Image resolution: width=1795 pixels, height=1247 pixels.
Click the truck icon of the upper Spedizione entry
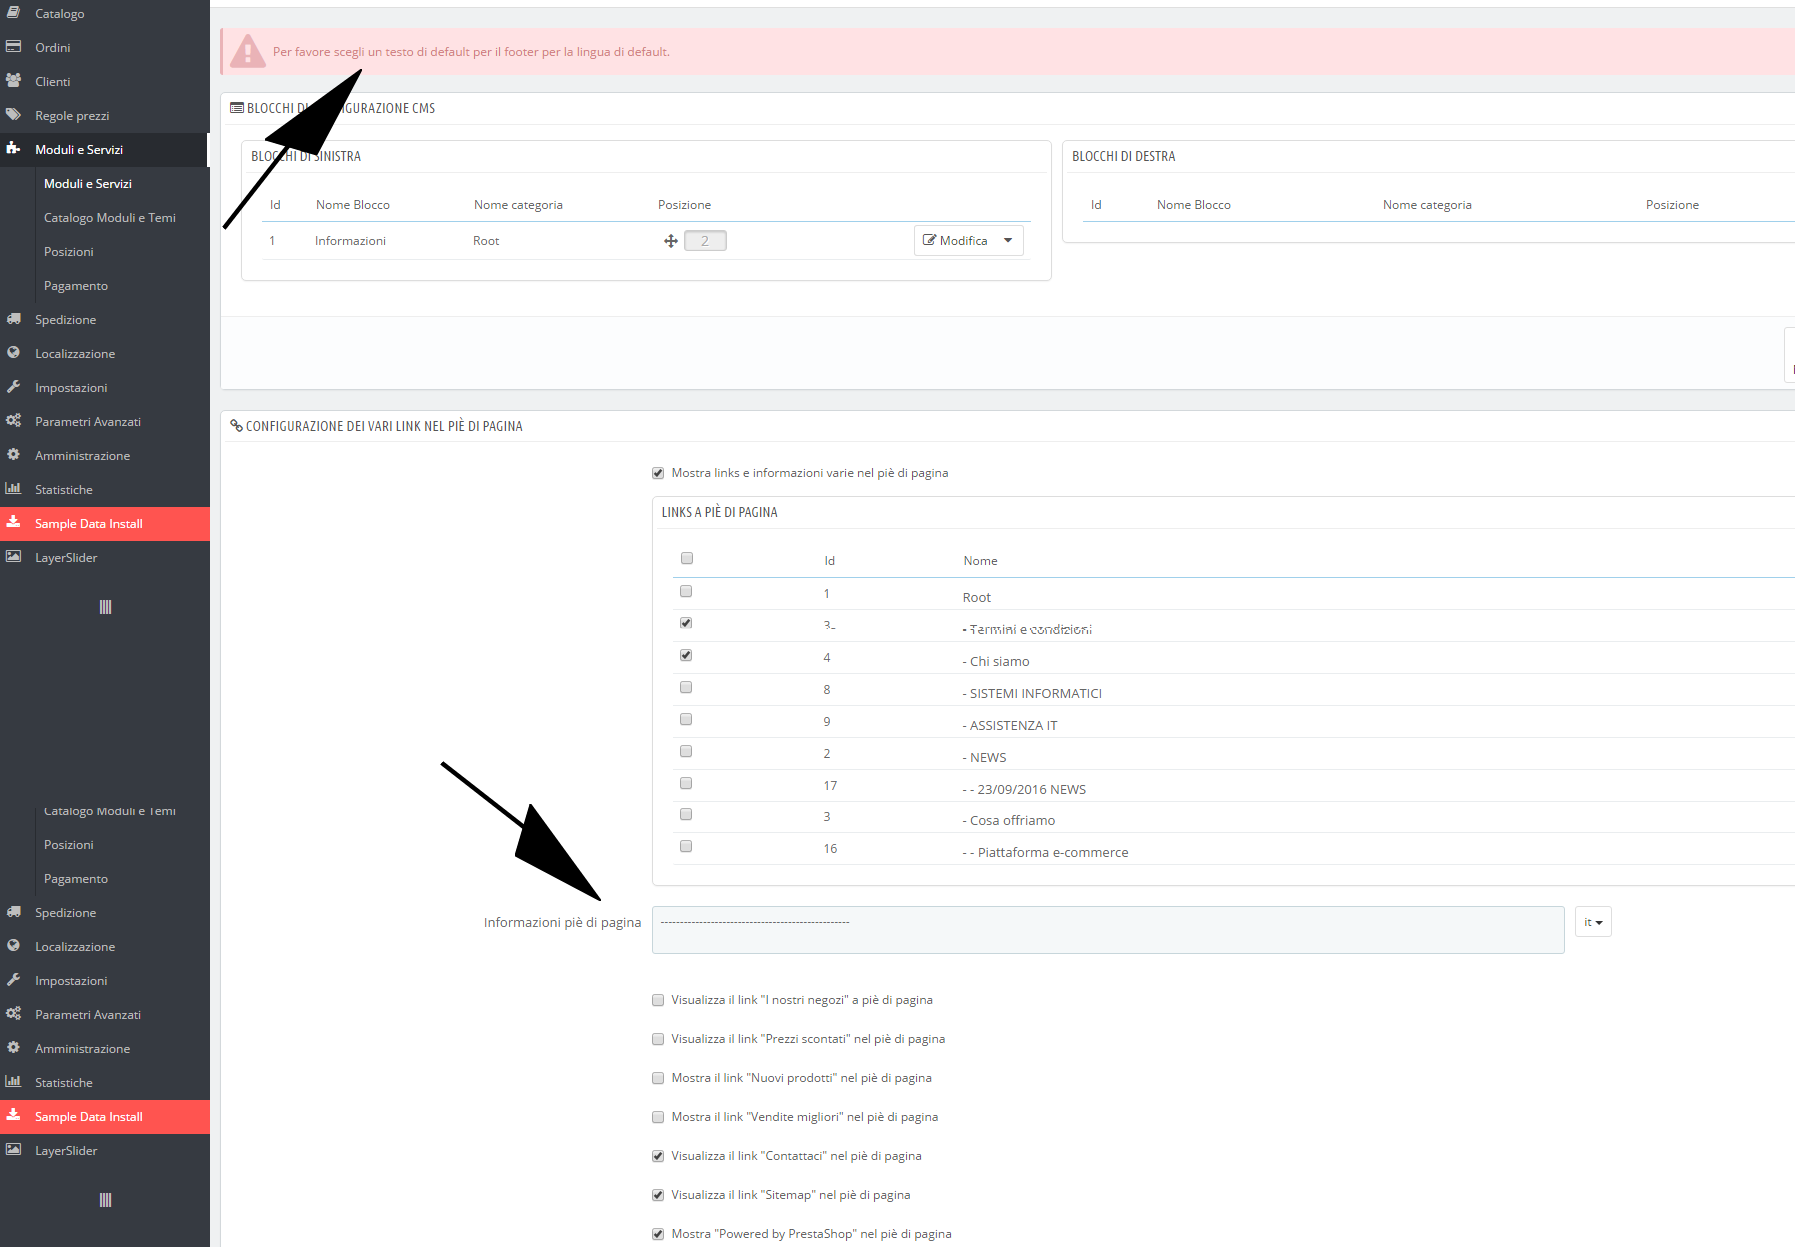[x=13, y=319]
